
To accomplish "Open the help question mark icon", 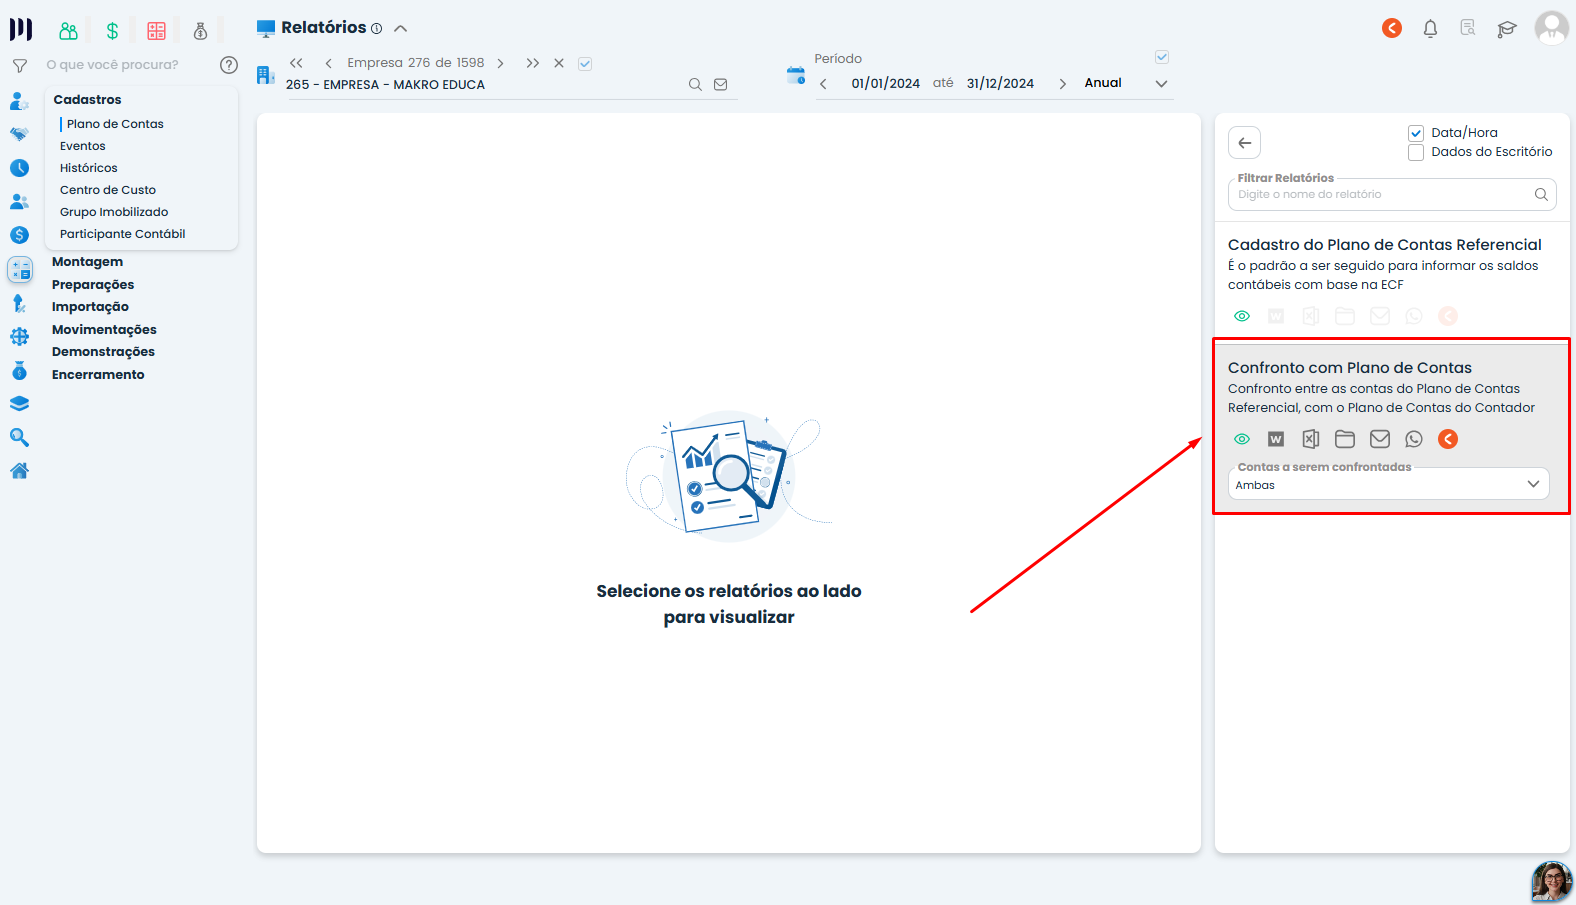I will [x=229, y=65].
